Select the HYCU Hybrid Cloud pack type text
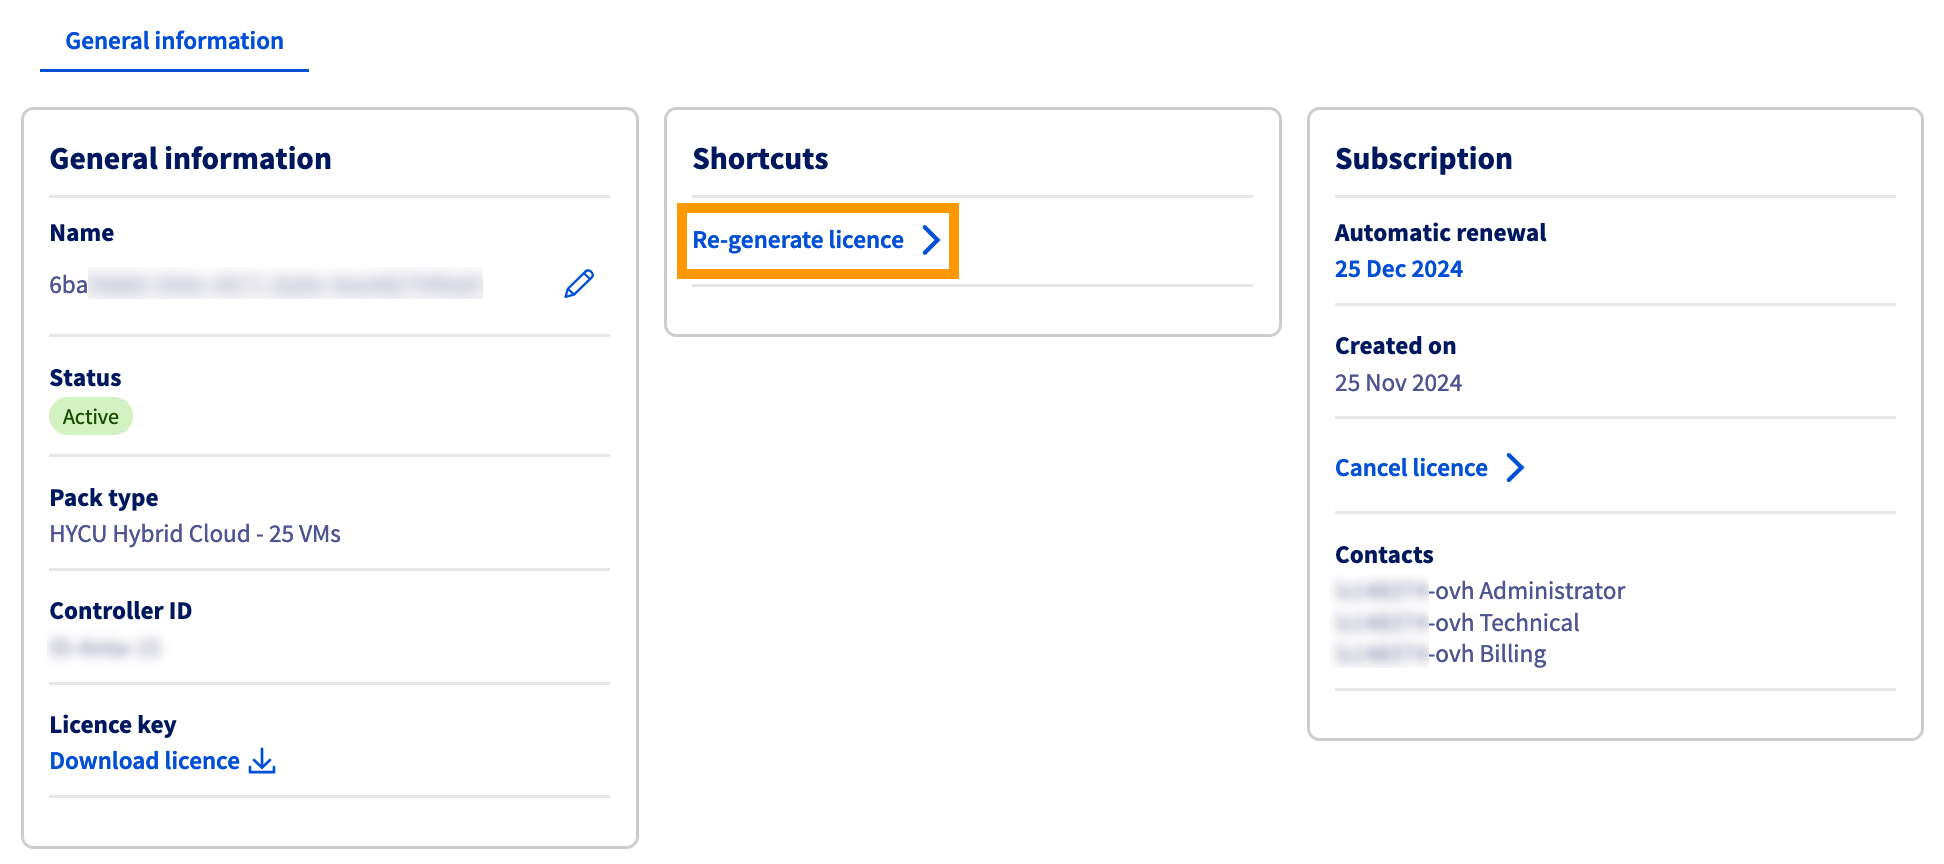Screen dimensions: 1944x864 pos(195,533)
